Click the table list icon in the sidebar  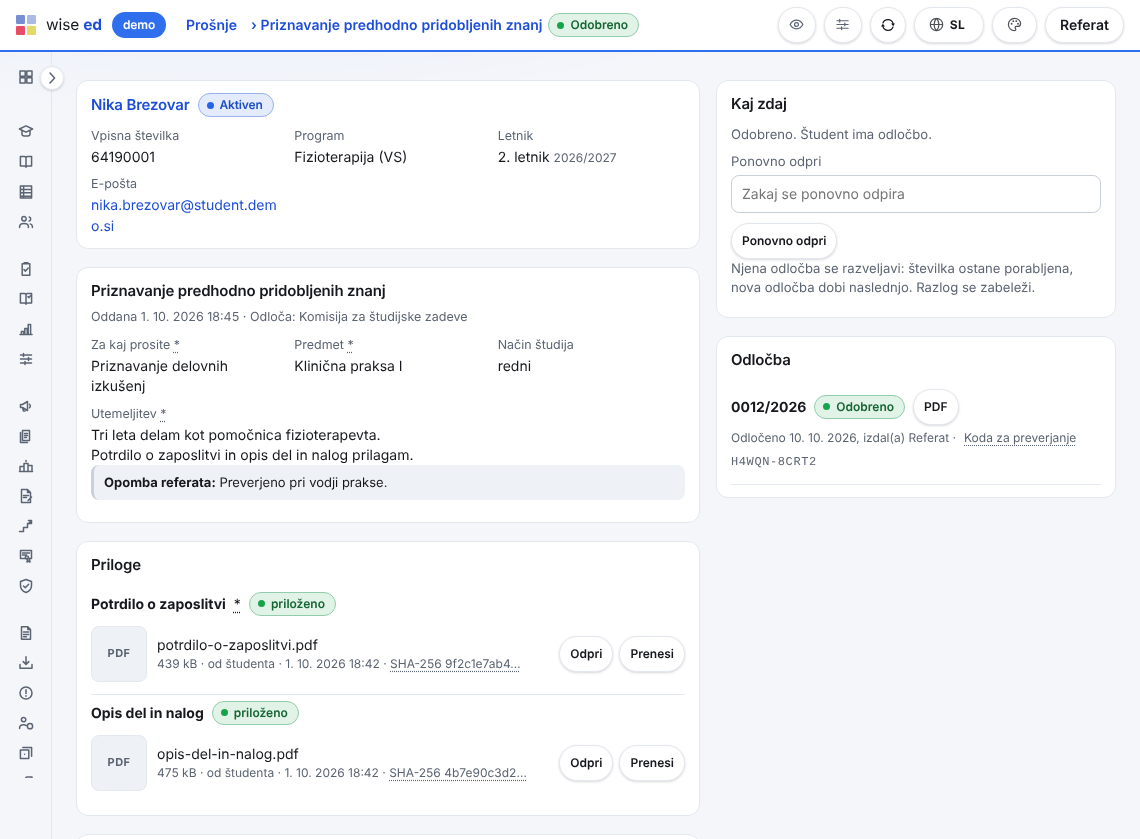point(26,192)
